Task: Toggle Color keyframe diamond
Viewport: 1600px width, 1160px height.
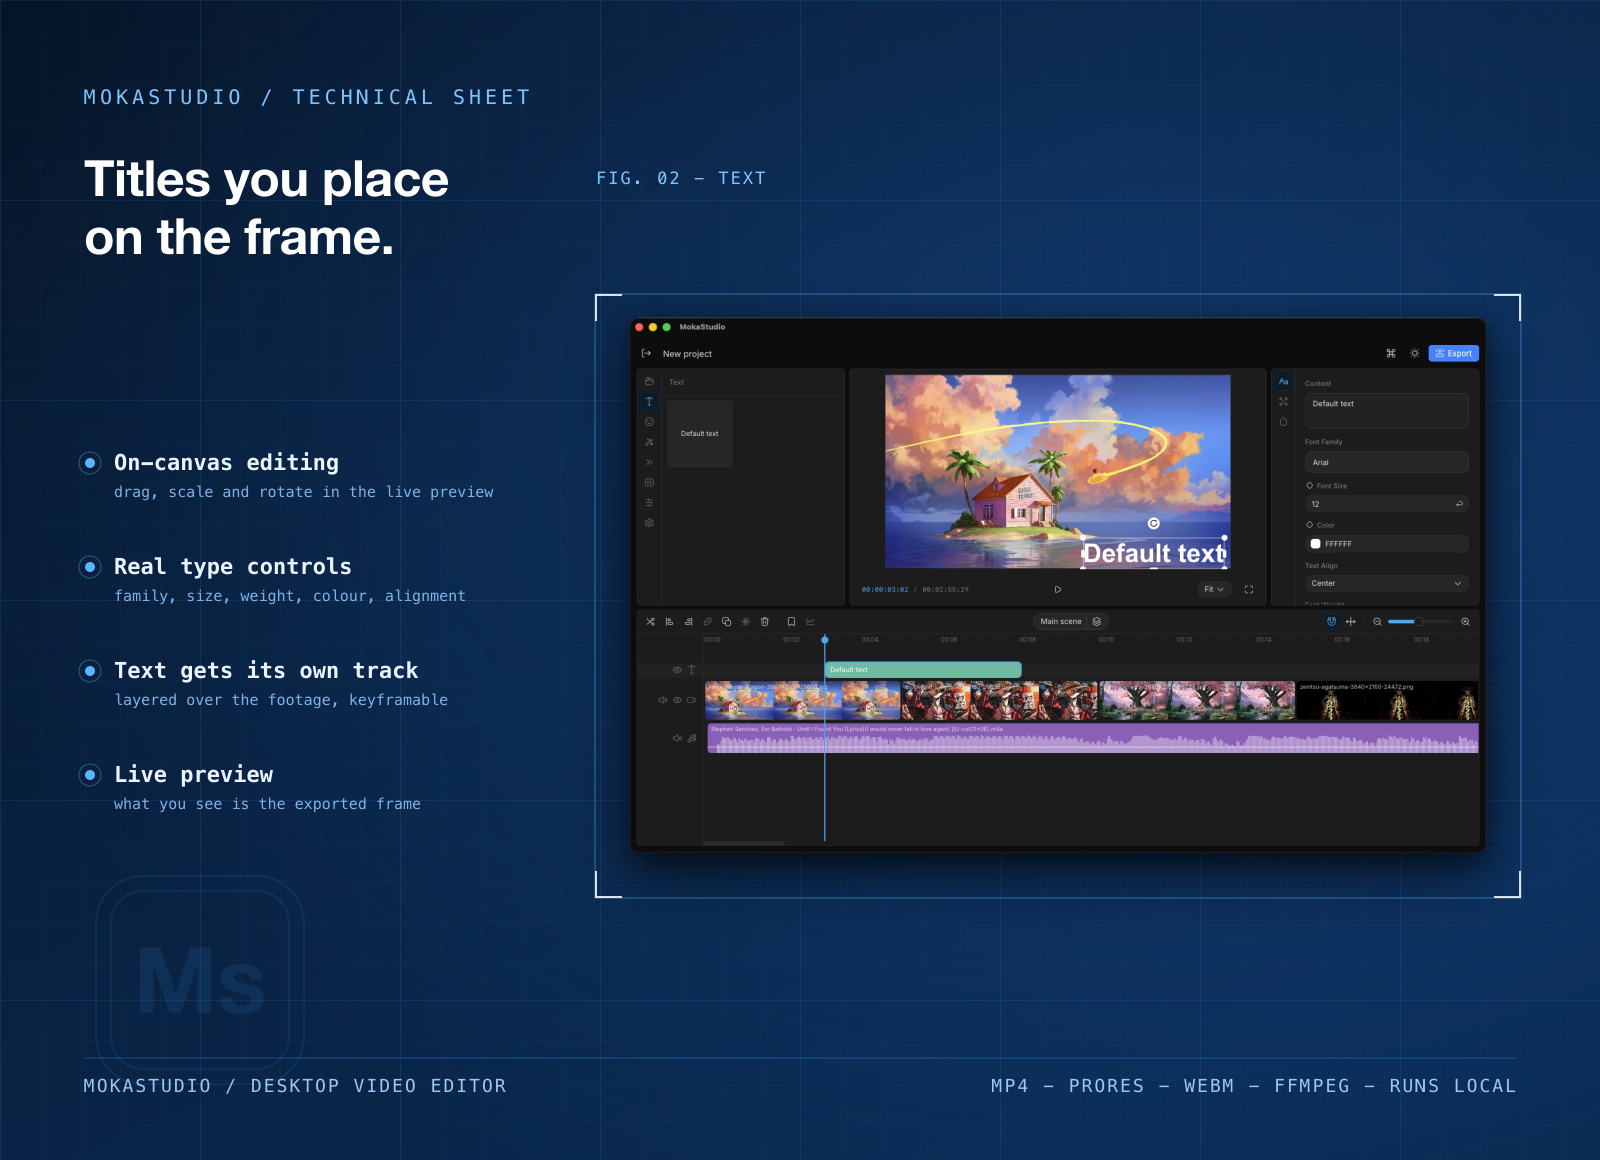Action: (x=1310, y=524)
